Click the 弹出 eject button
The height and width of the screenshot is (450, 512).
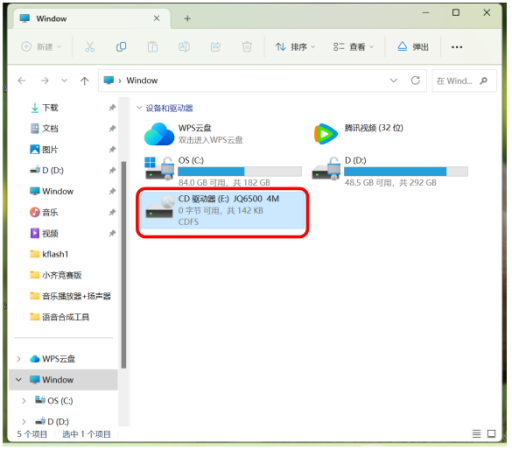(x=413, y=47)
